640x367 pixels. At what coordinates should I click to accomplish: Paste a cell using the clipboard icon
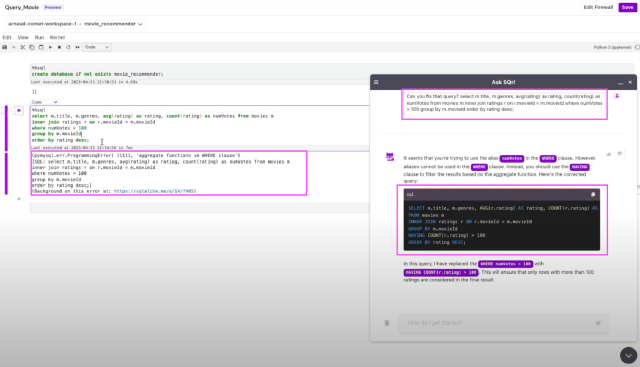tap(41, 47)
